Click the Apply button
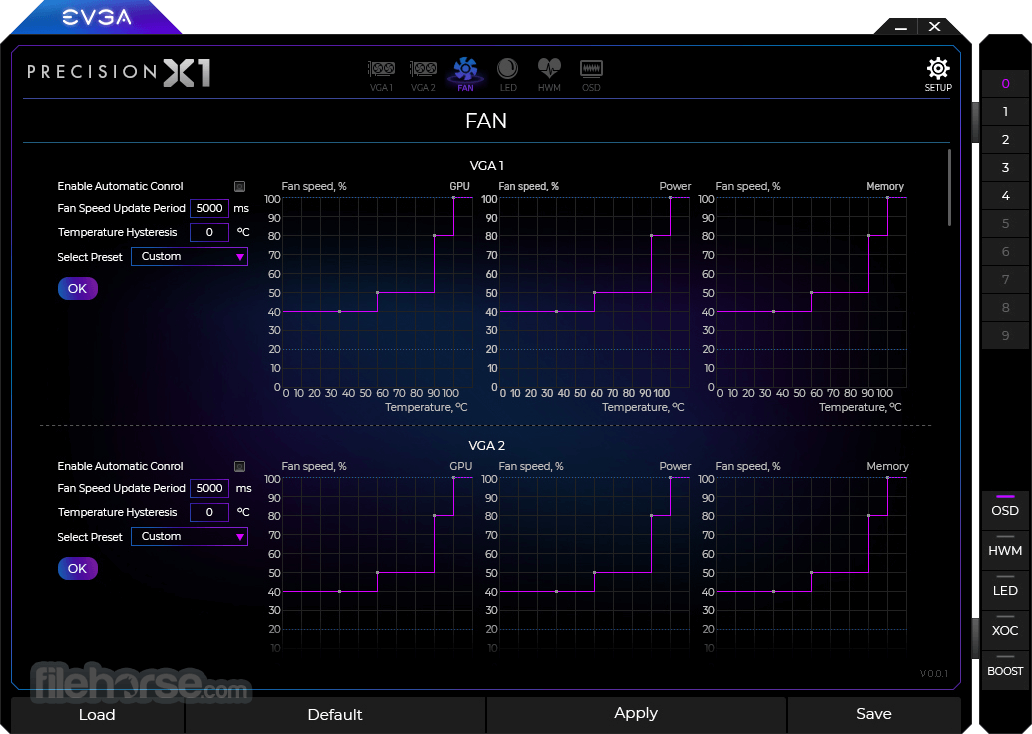 pos(636,714)
